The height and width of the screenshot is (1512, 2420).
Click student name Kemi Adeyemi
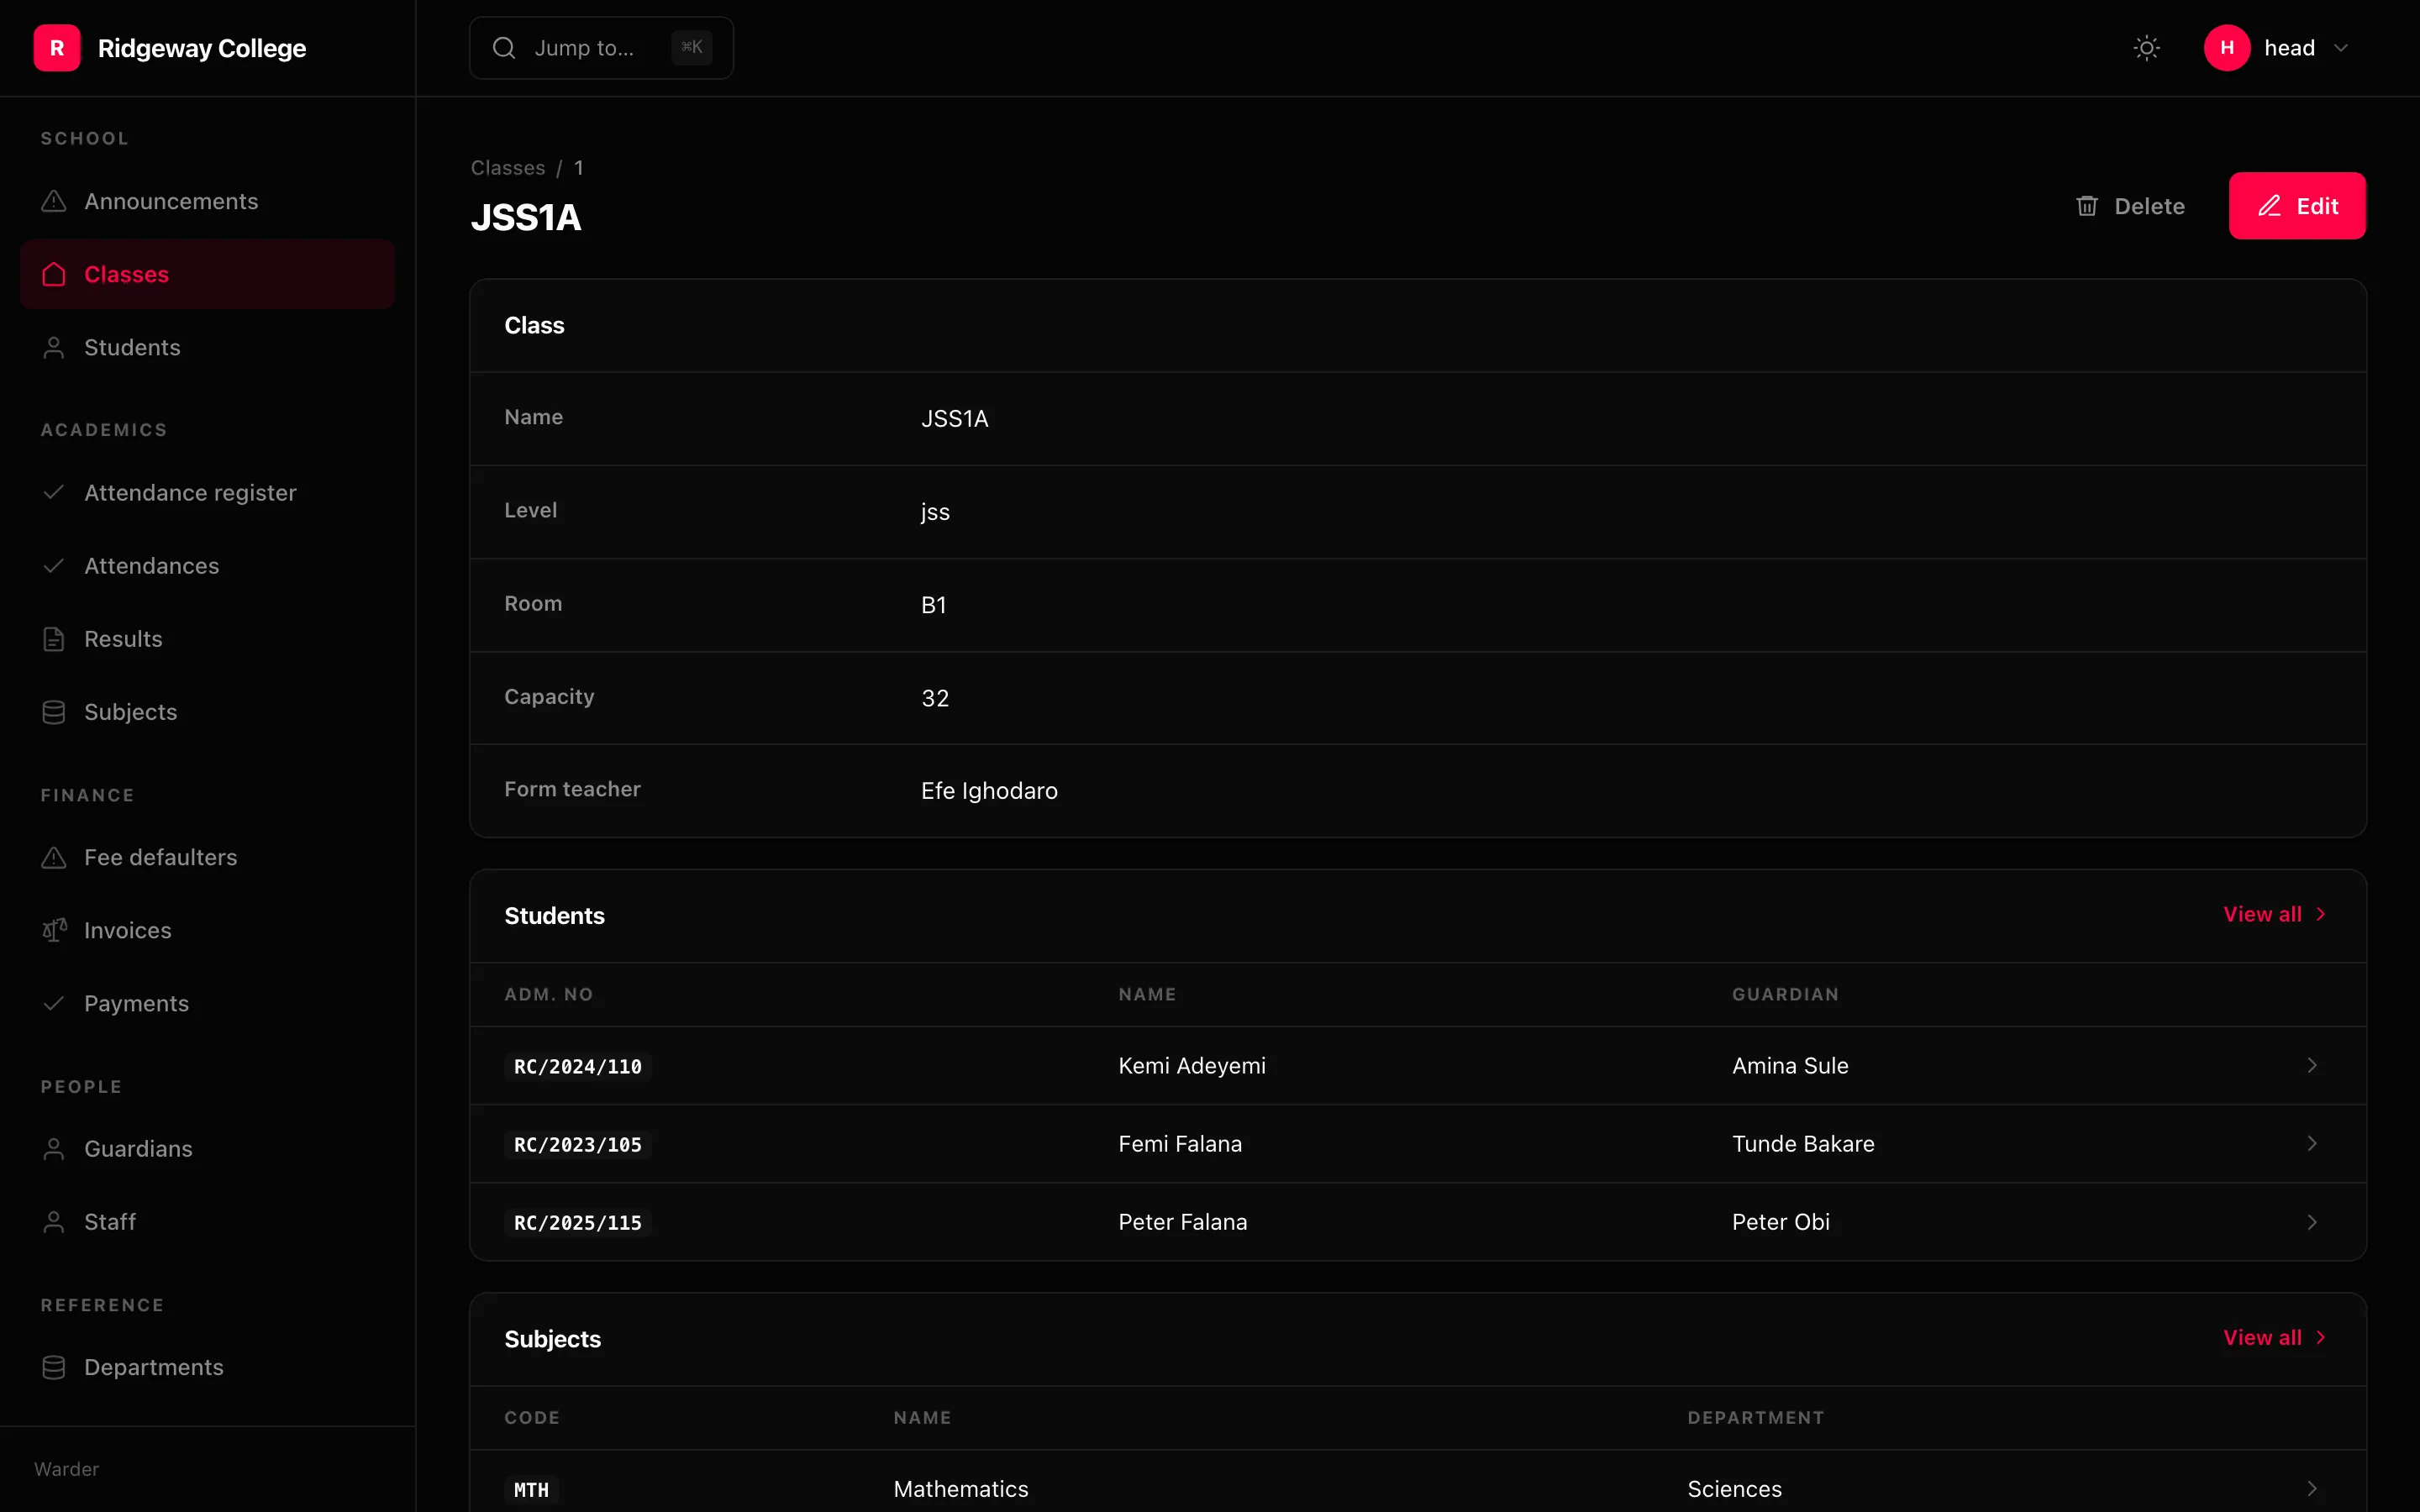click(x=1192, y=1066)
